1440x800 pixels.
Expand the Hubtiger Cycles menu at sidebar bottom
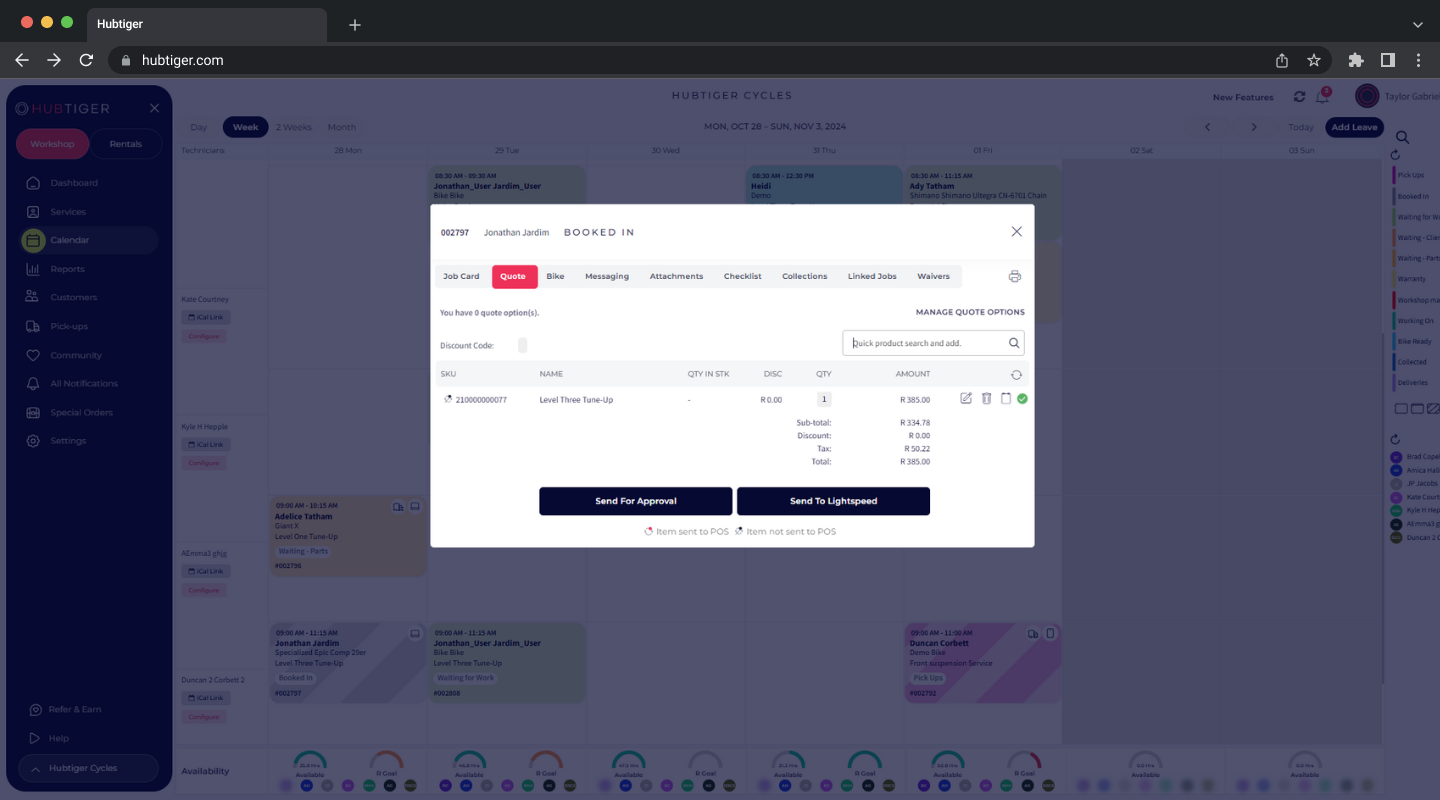[x=85, y=768]
